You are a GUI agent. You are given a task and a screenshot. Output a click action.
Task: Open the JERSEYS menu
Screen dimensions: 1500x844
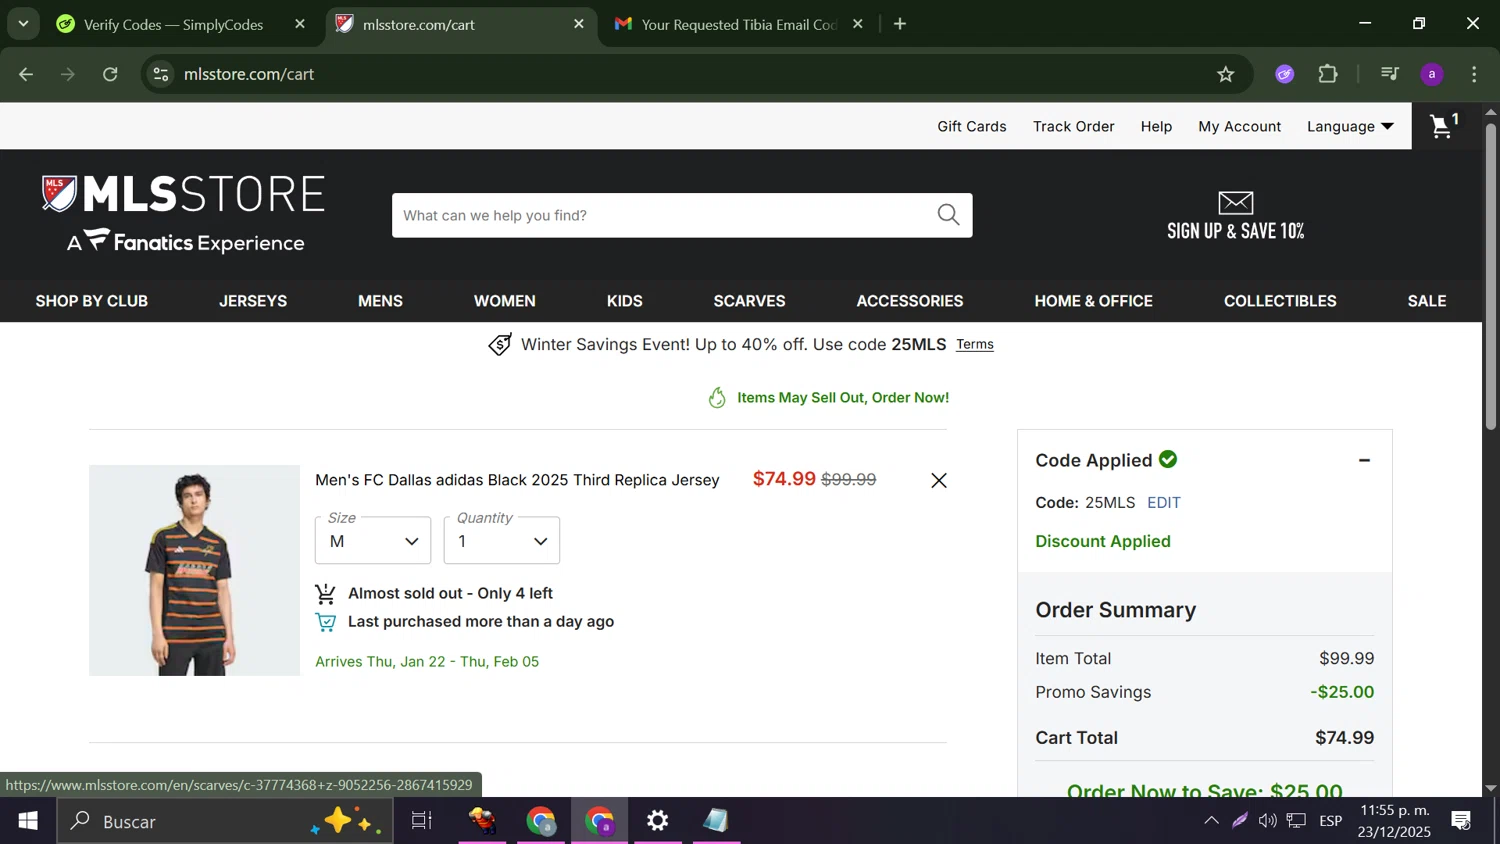coord(253,301)
